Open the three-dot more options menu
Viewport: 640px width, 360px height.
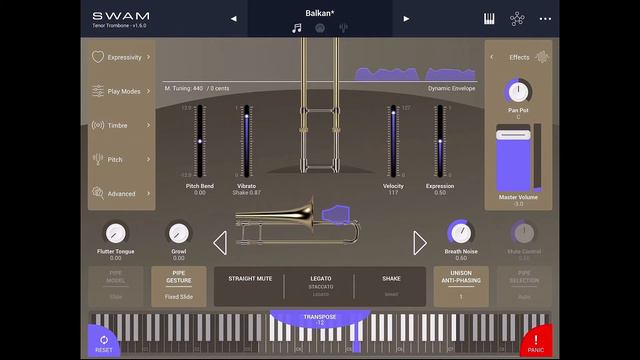(x=545, y=19)
